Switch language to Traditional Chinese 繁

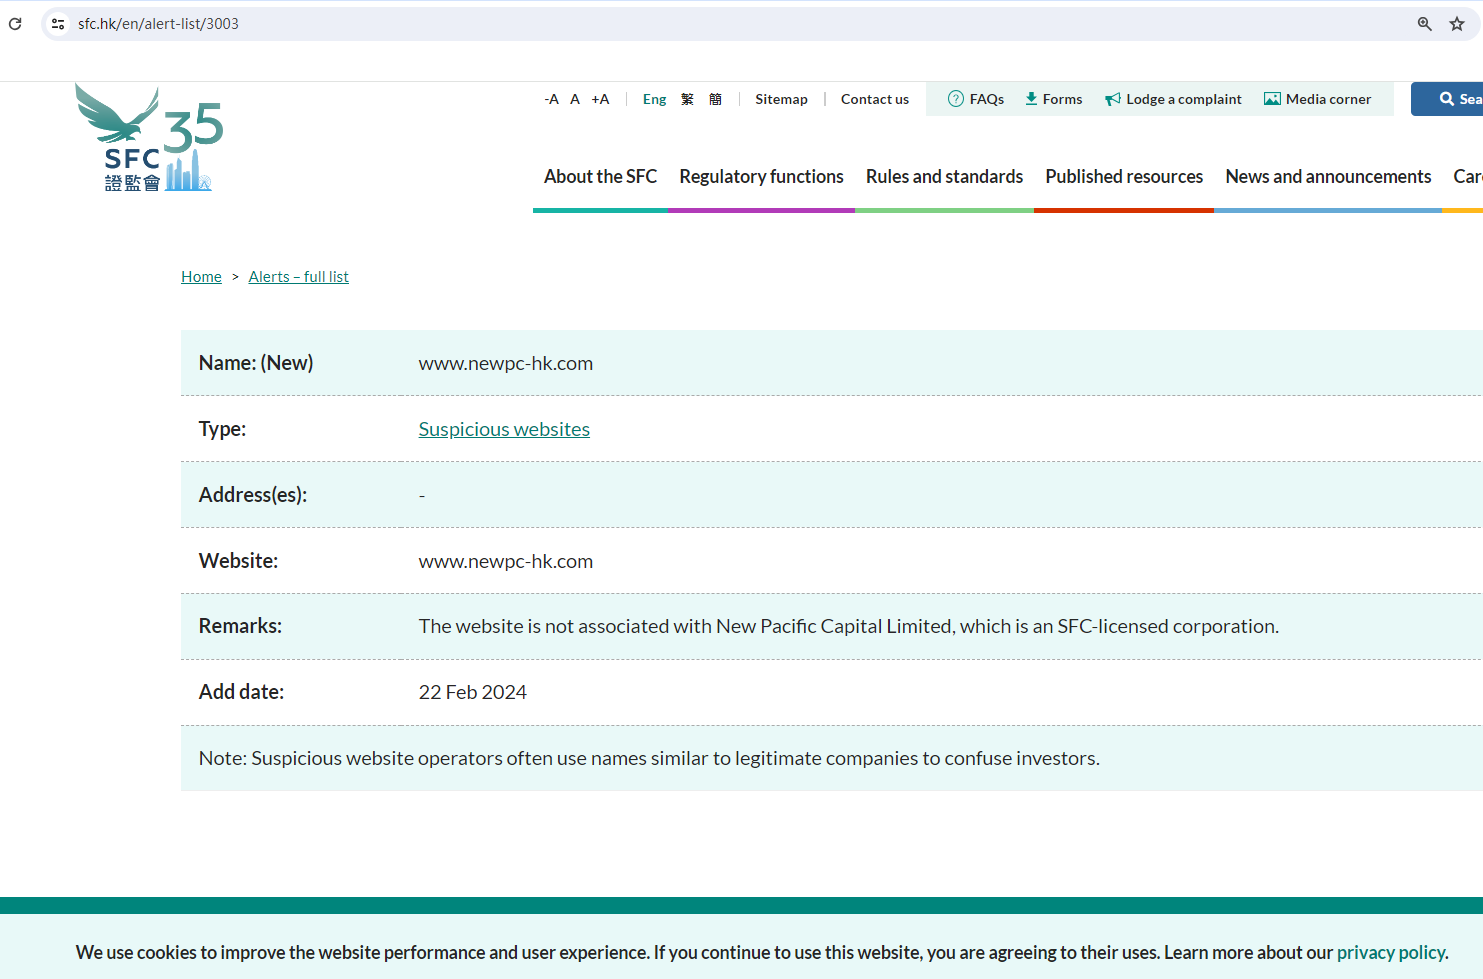click(687, 99)
